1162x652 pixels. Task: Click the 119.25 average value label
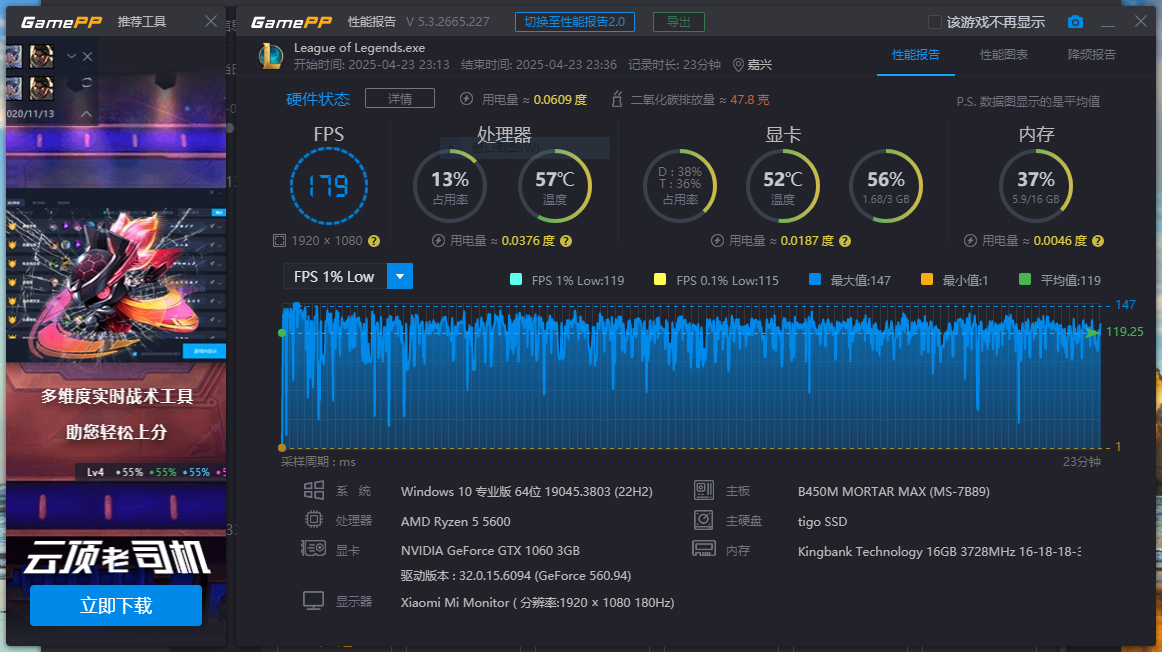tap(1124, 332)
